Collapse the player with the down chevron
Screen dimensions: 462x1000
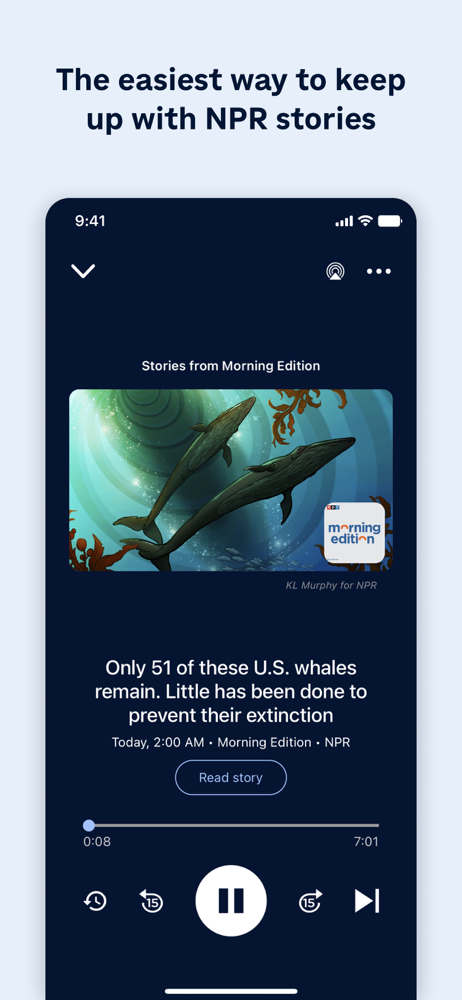pyautogui.click(x=83, y=271)
